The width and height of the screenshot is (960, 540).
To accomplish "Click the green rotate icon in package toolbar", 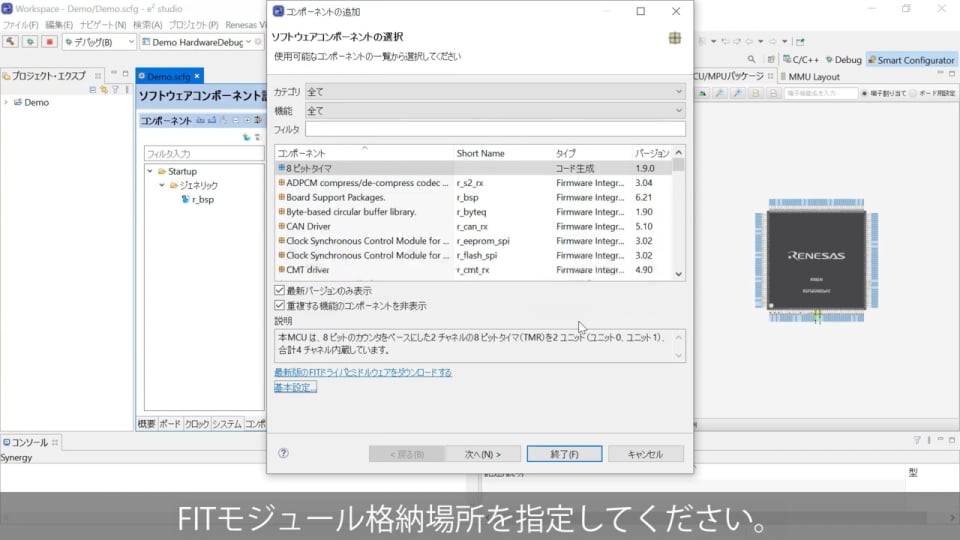I will point(702,93).
